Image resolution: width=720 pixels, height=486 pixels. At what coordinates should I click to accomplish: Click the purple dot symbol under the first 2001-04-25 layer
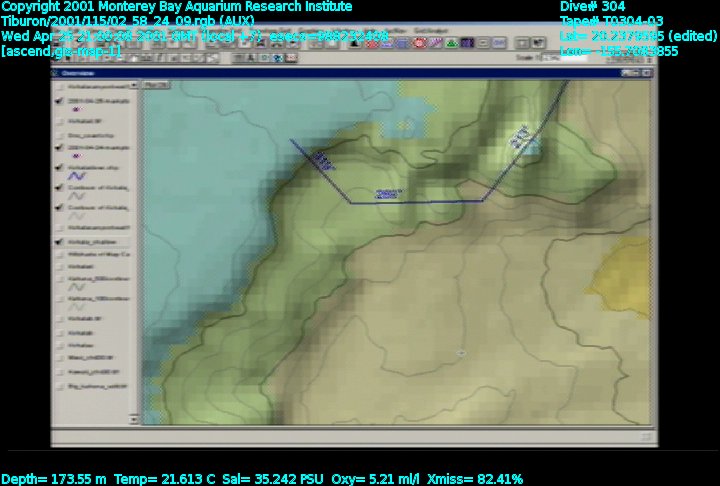click(x=79, y=110)
